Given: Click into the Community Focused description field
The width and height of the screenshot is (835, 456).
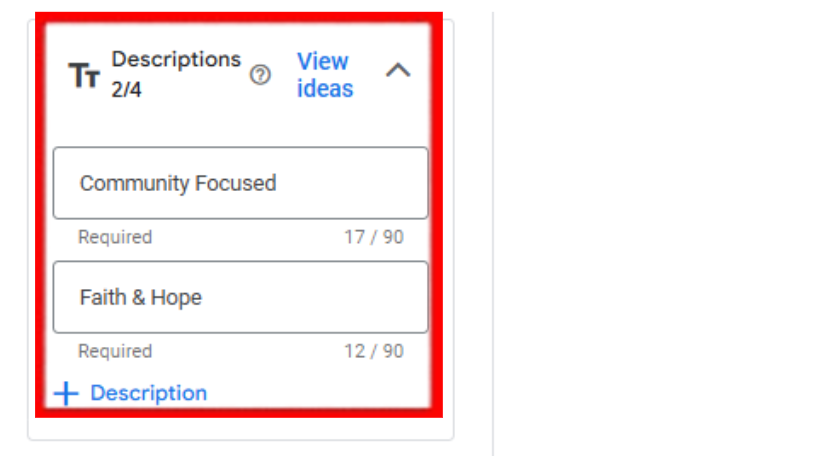Looking at the screenshot, I should (241, 183).
